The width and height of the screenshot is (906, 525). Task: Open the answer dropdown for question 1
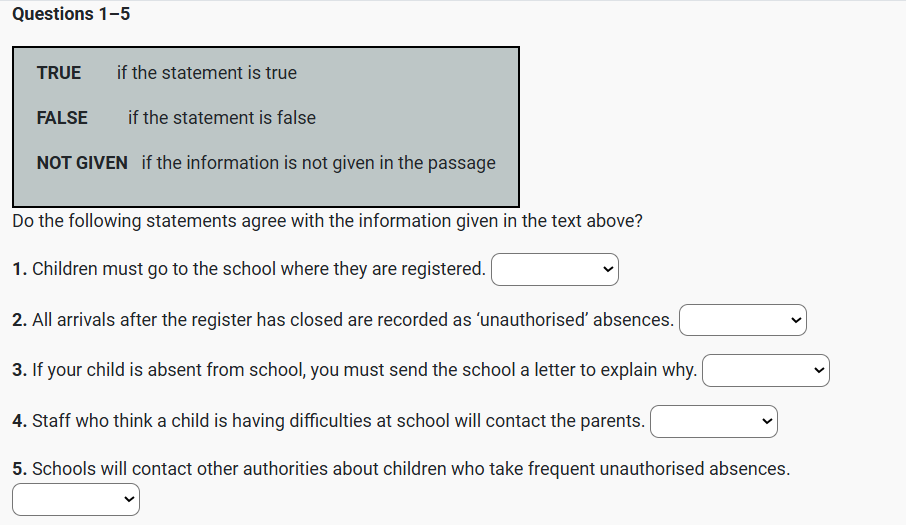[x=554, y=269]
